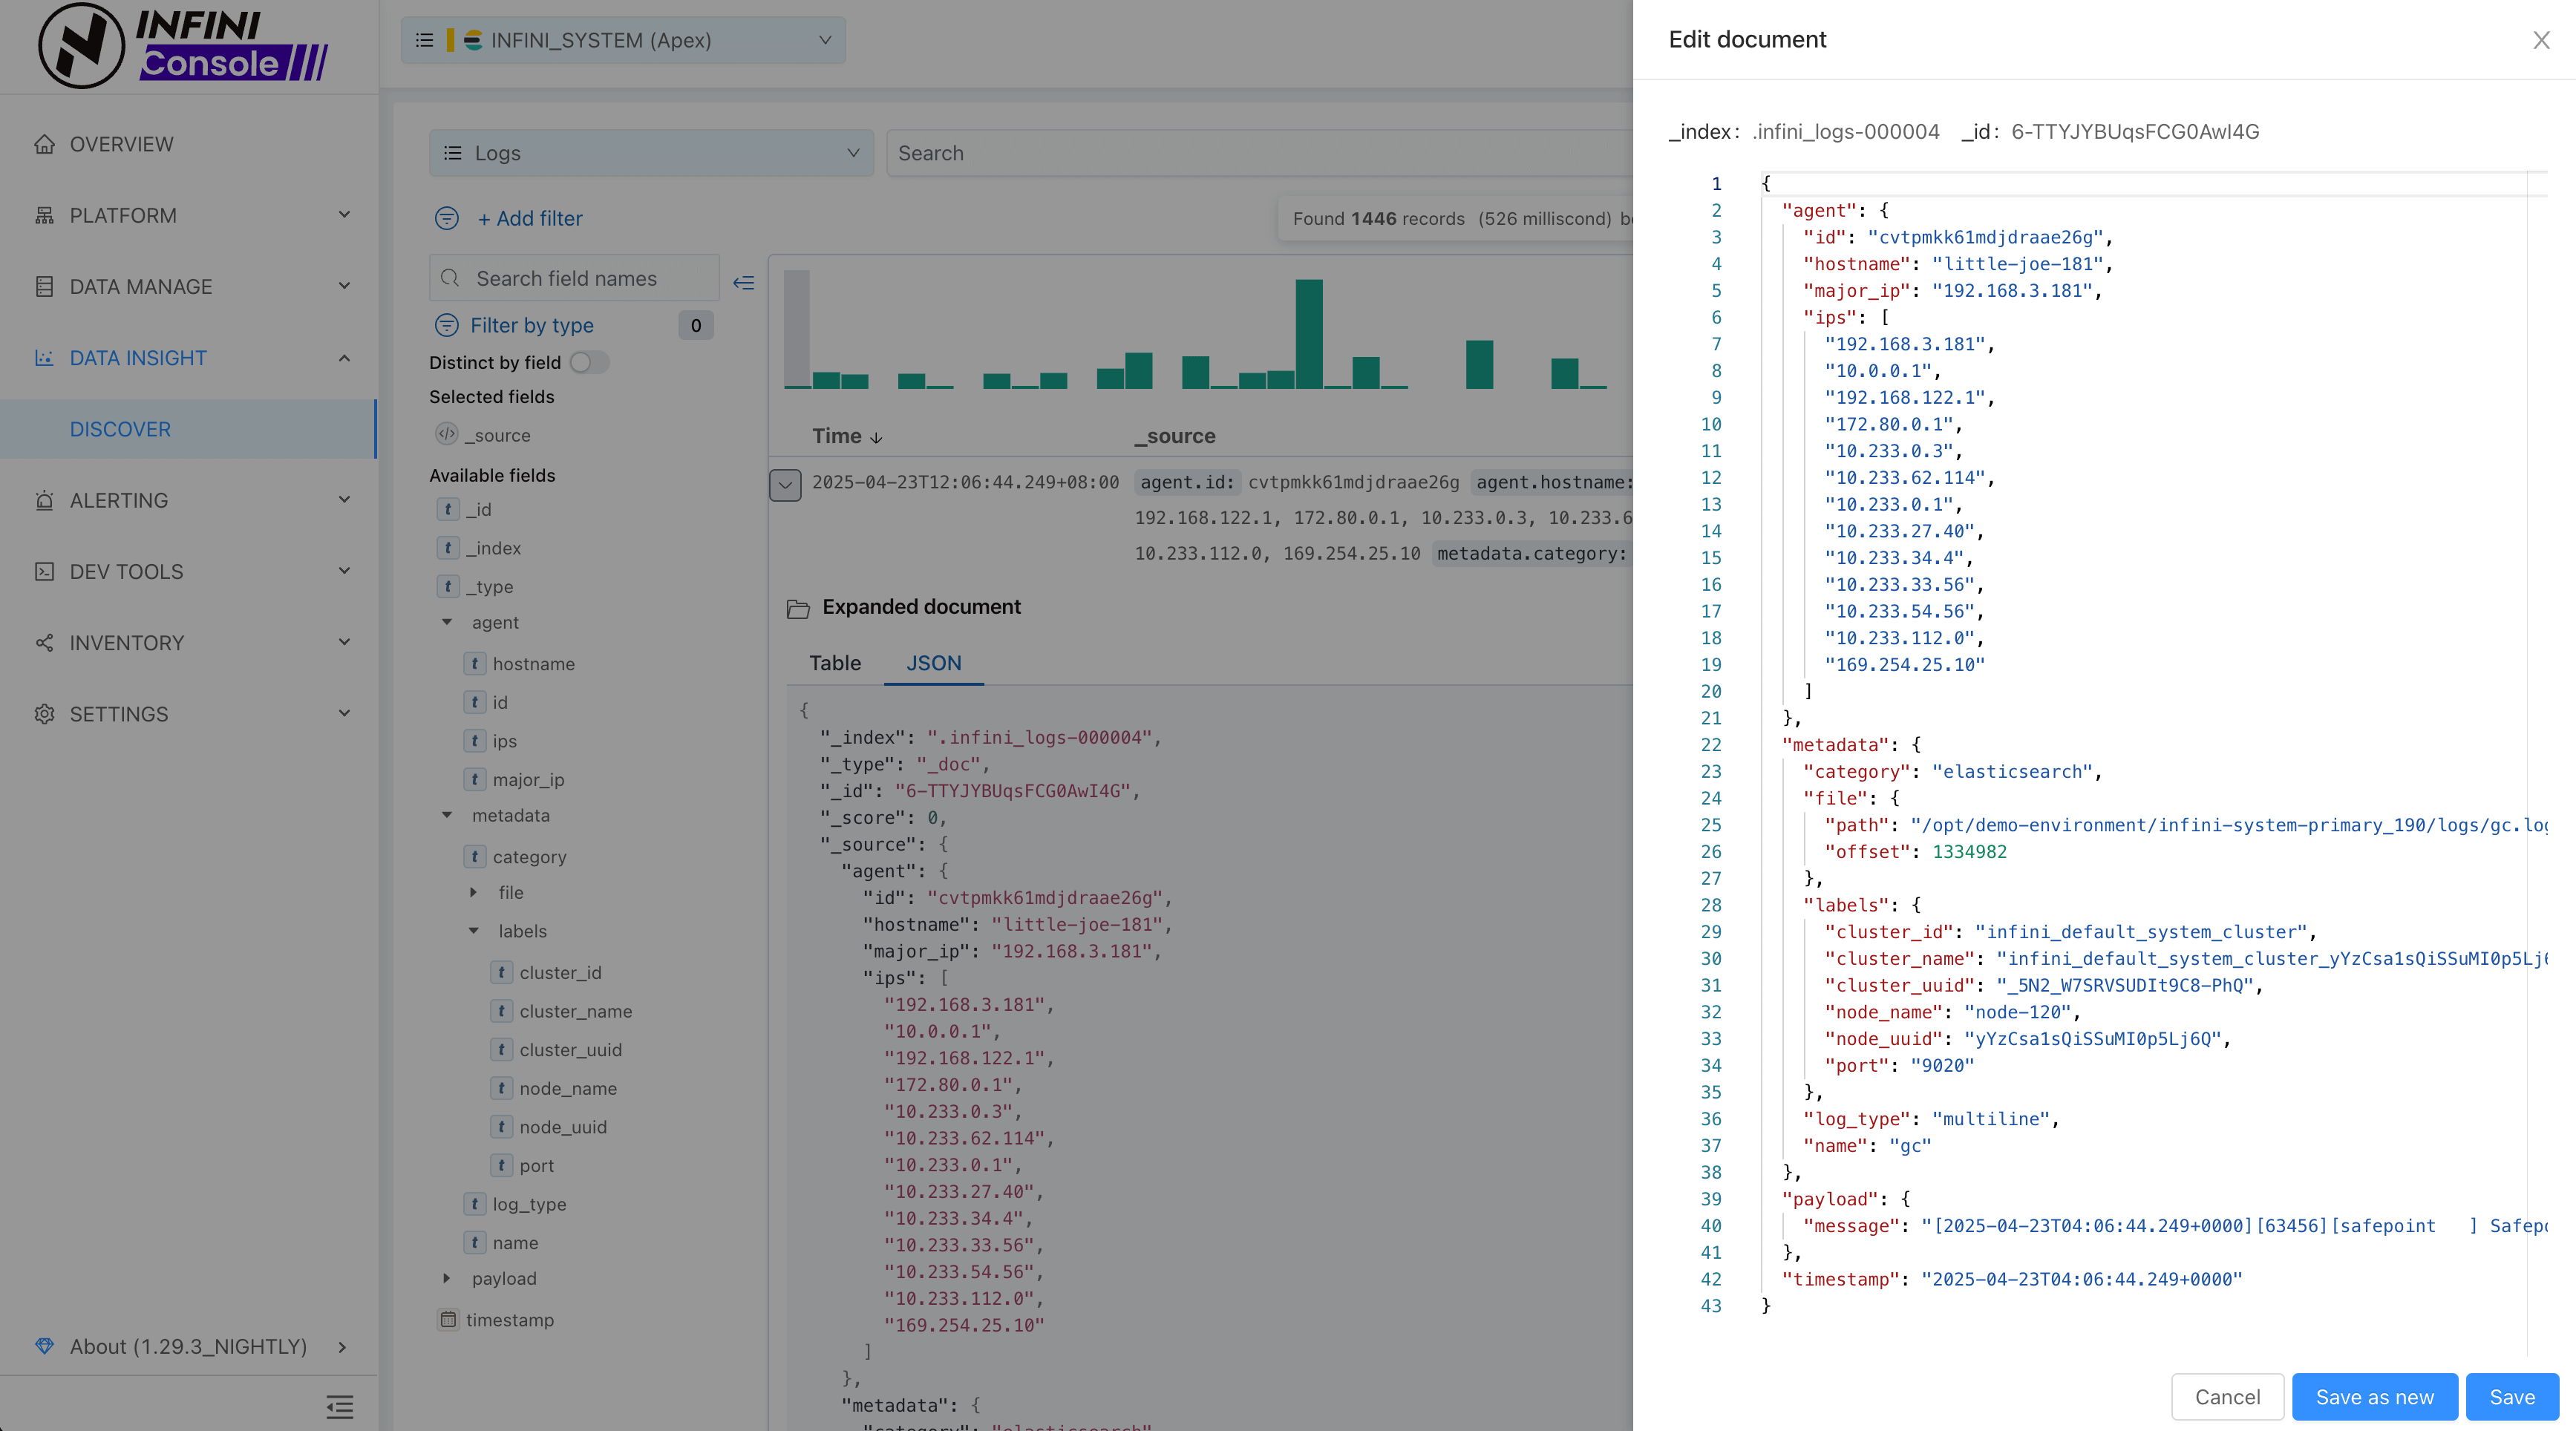Open the INFINI_SYSTEM (Apex) cluster dropdown
The width and height of the screenshot is (2576, 1431).
[x=623, y=40]
